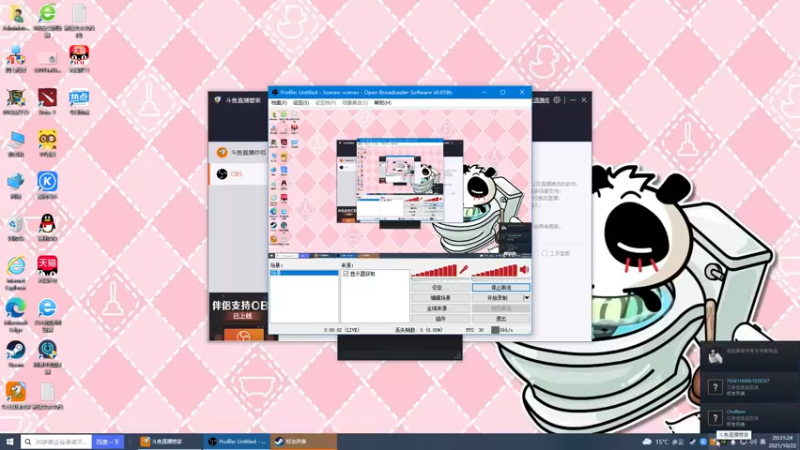The width and height of the screenshot is (800, 450).
Task: Click the OBS preview canvas thumbnail
Action: coord(400,182)
